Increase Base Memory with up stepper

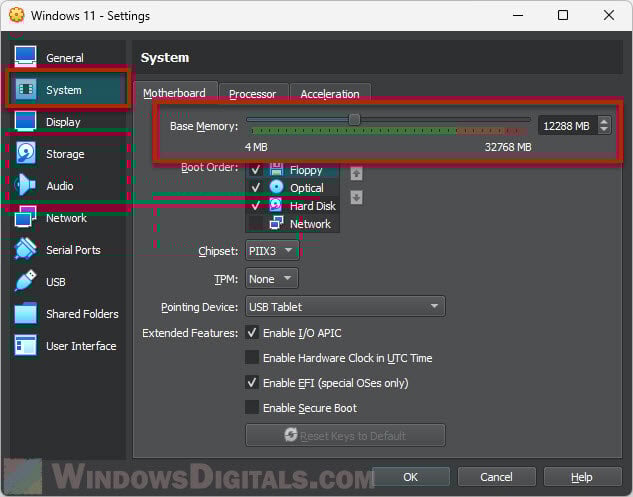pyautogui.click(x=604, y=121)
